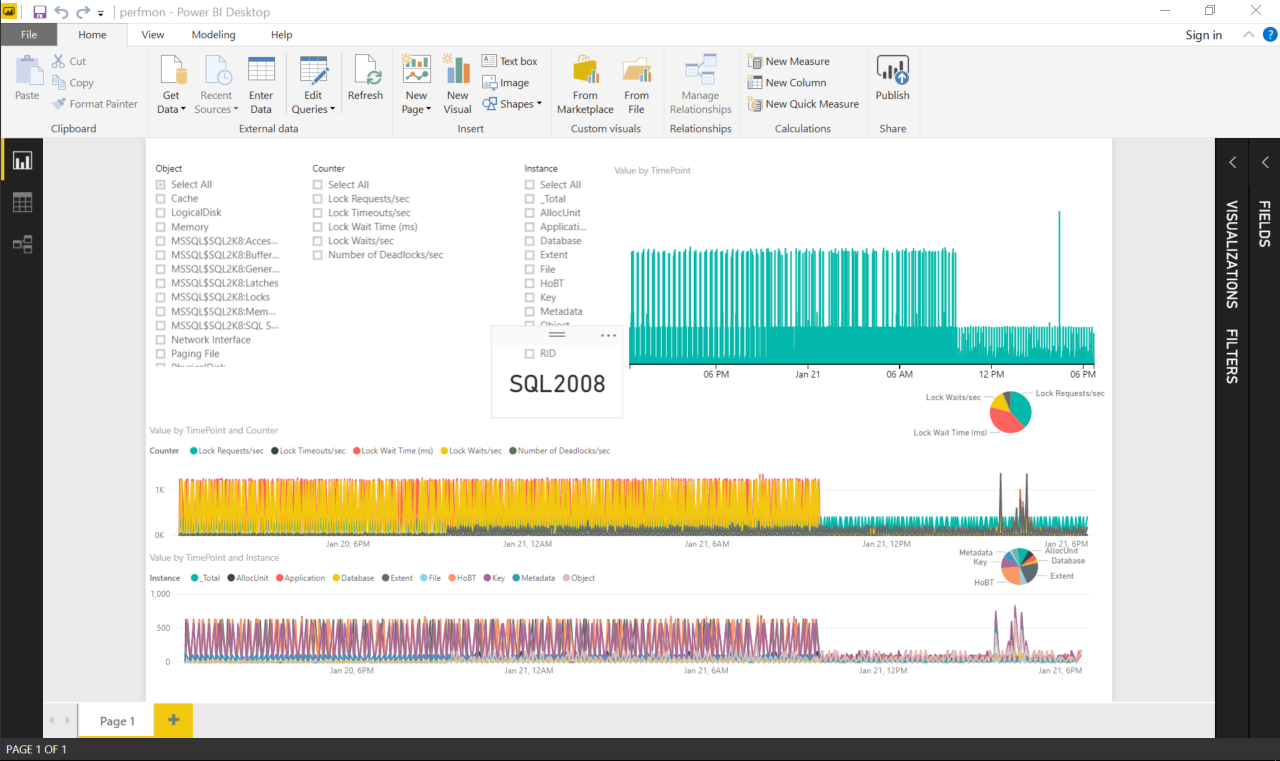Add a new page with plus button
Viewport: 1280px width, 761px height.
click(x=173, y=720)
